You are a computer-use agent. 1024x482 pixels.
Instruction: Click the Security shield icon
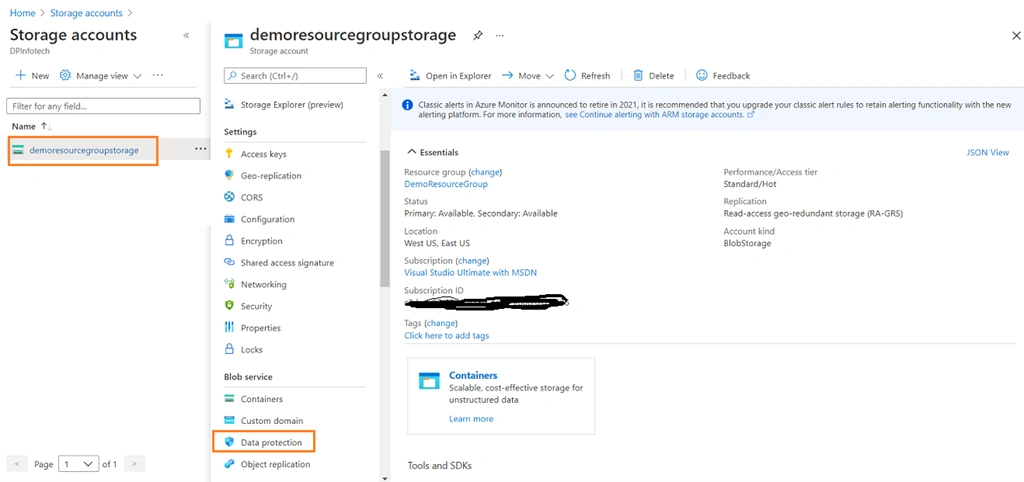pyautogui.click(x=229, y=306)
